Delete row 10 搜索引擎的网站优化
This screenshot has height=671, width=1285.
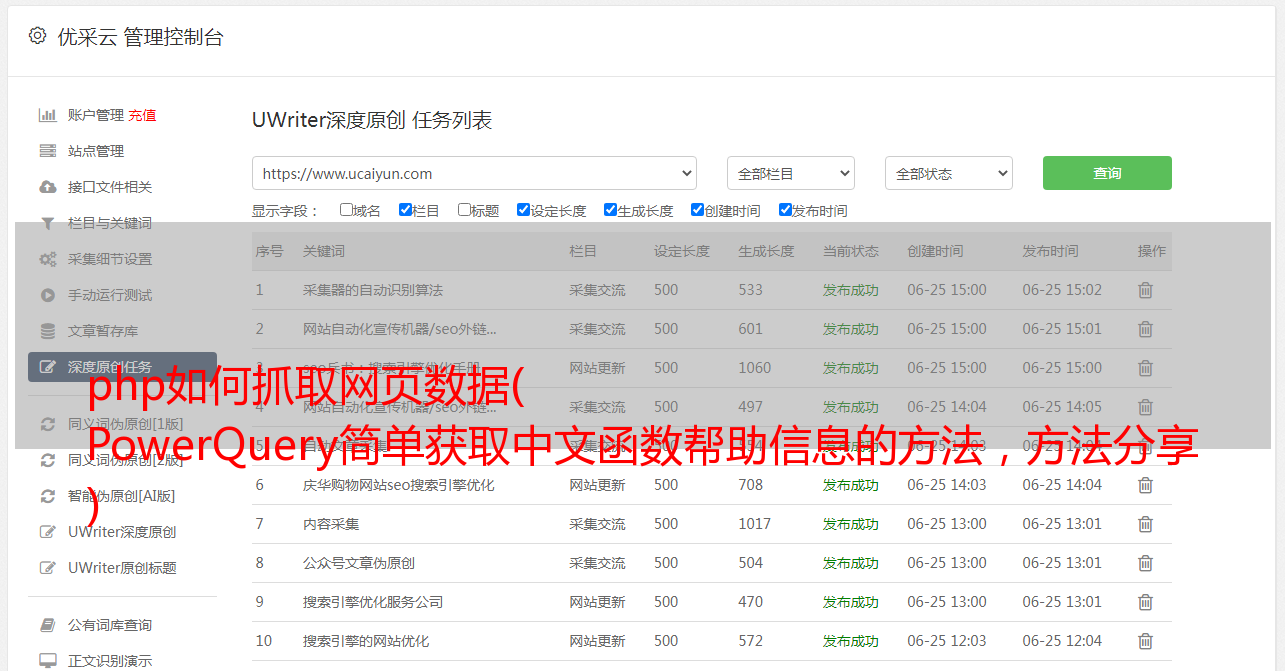click(1146, 641)
